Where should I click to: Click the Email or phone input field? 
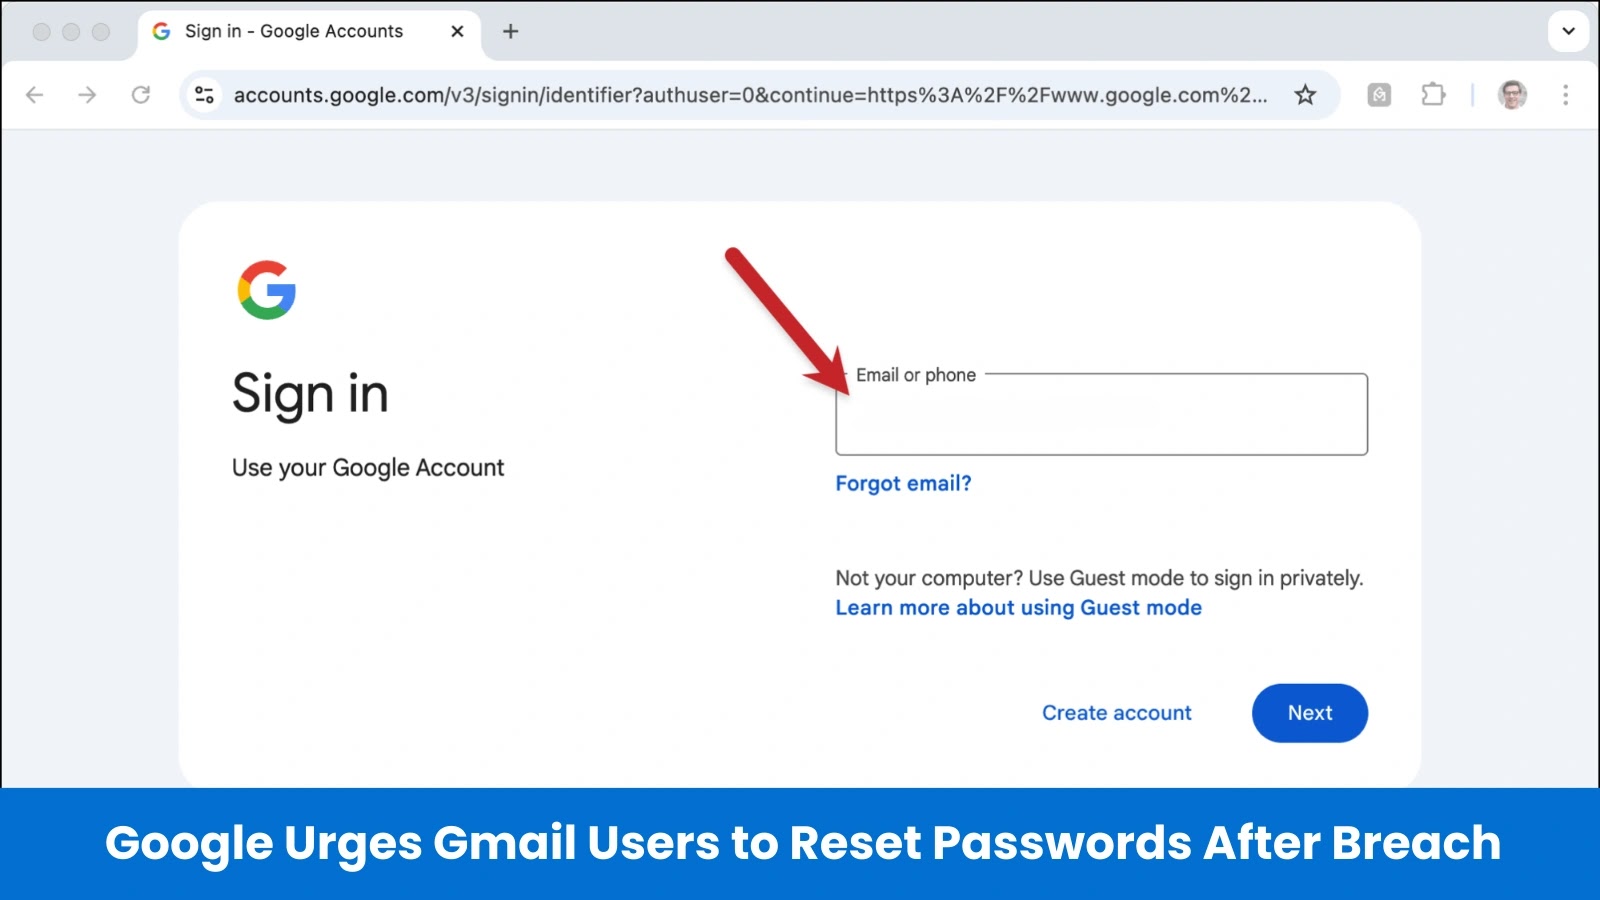1100,415
